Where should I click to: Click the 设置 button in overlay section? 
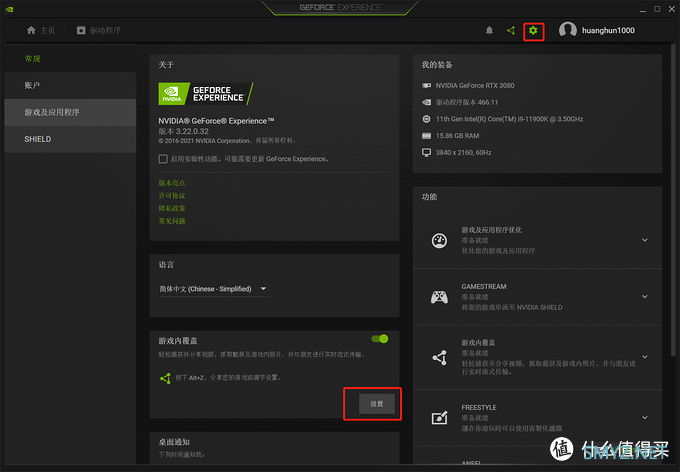click(377, 404)
